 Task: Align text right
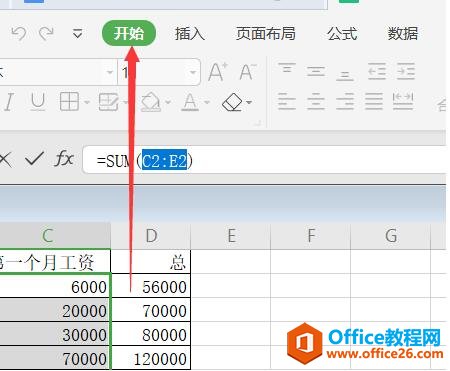tap(345, 101)
